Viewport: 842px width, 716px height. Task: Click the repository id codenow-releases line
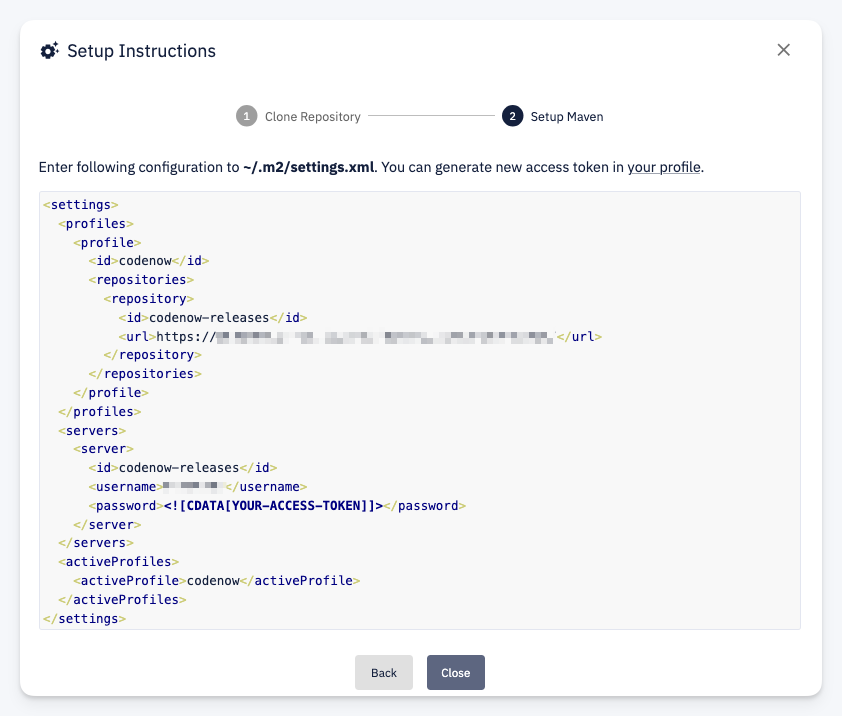tap(213, 317)
